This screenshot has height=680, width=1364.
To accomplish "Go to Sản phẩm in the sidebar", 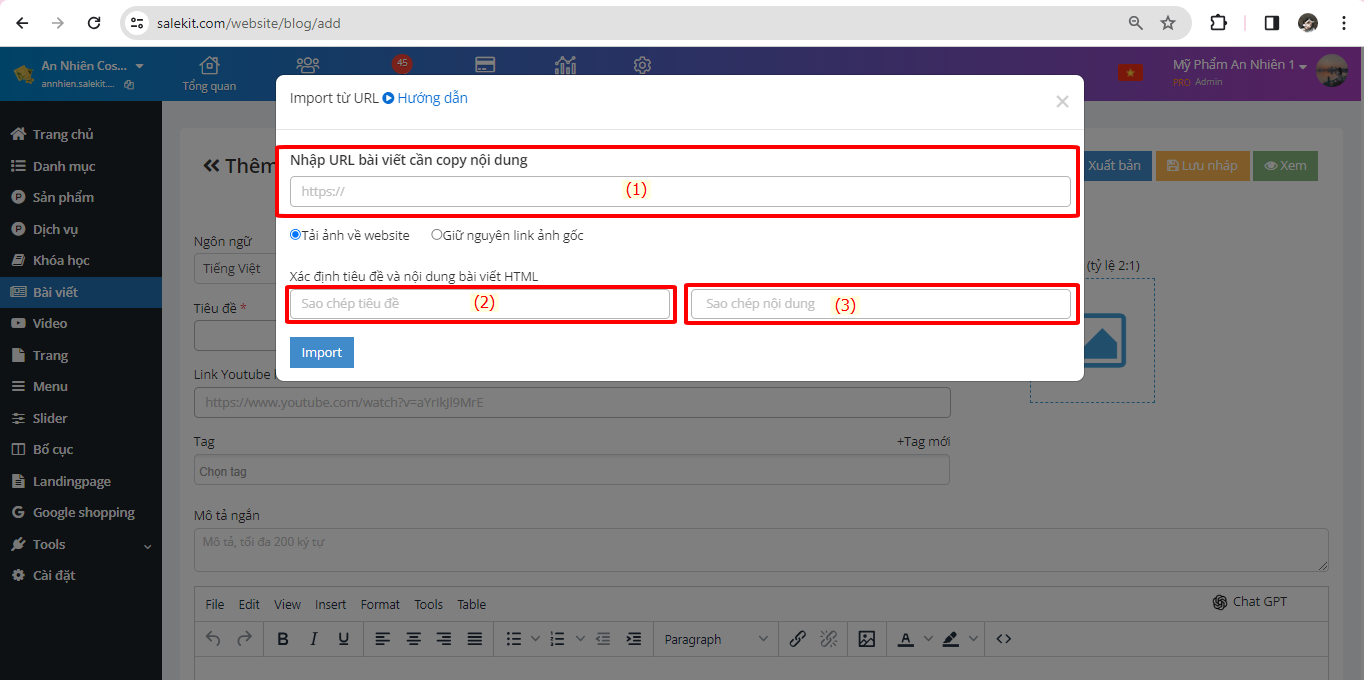I will tap(63, 197).
